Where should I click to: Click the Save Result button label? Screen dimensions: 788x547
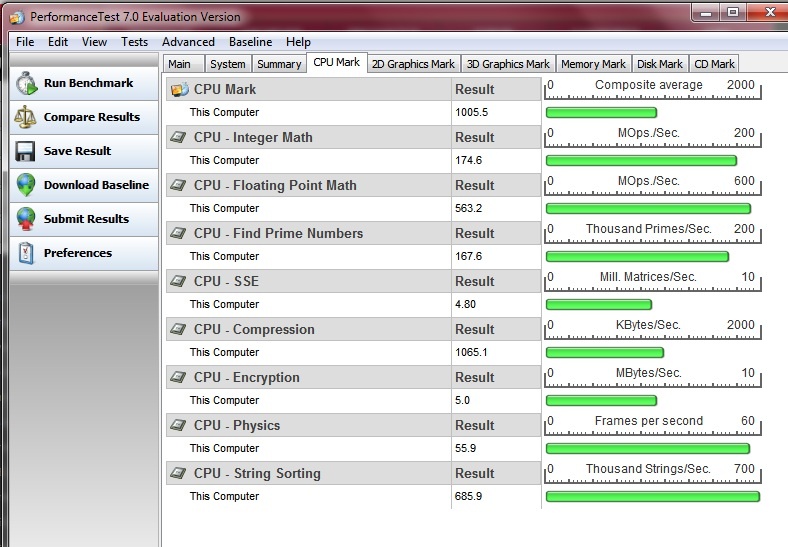pos(77,151)
